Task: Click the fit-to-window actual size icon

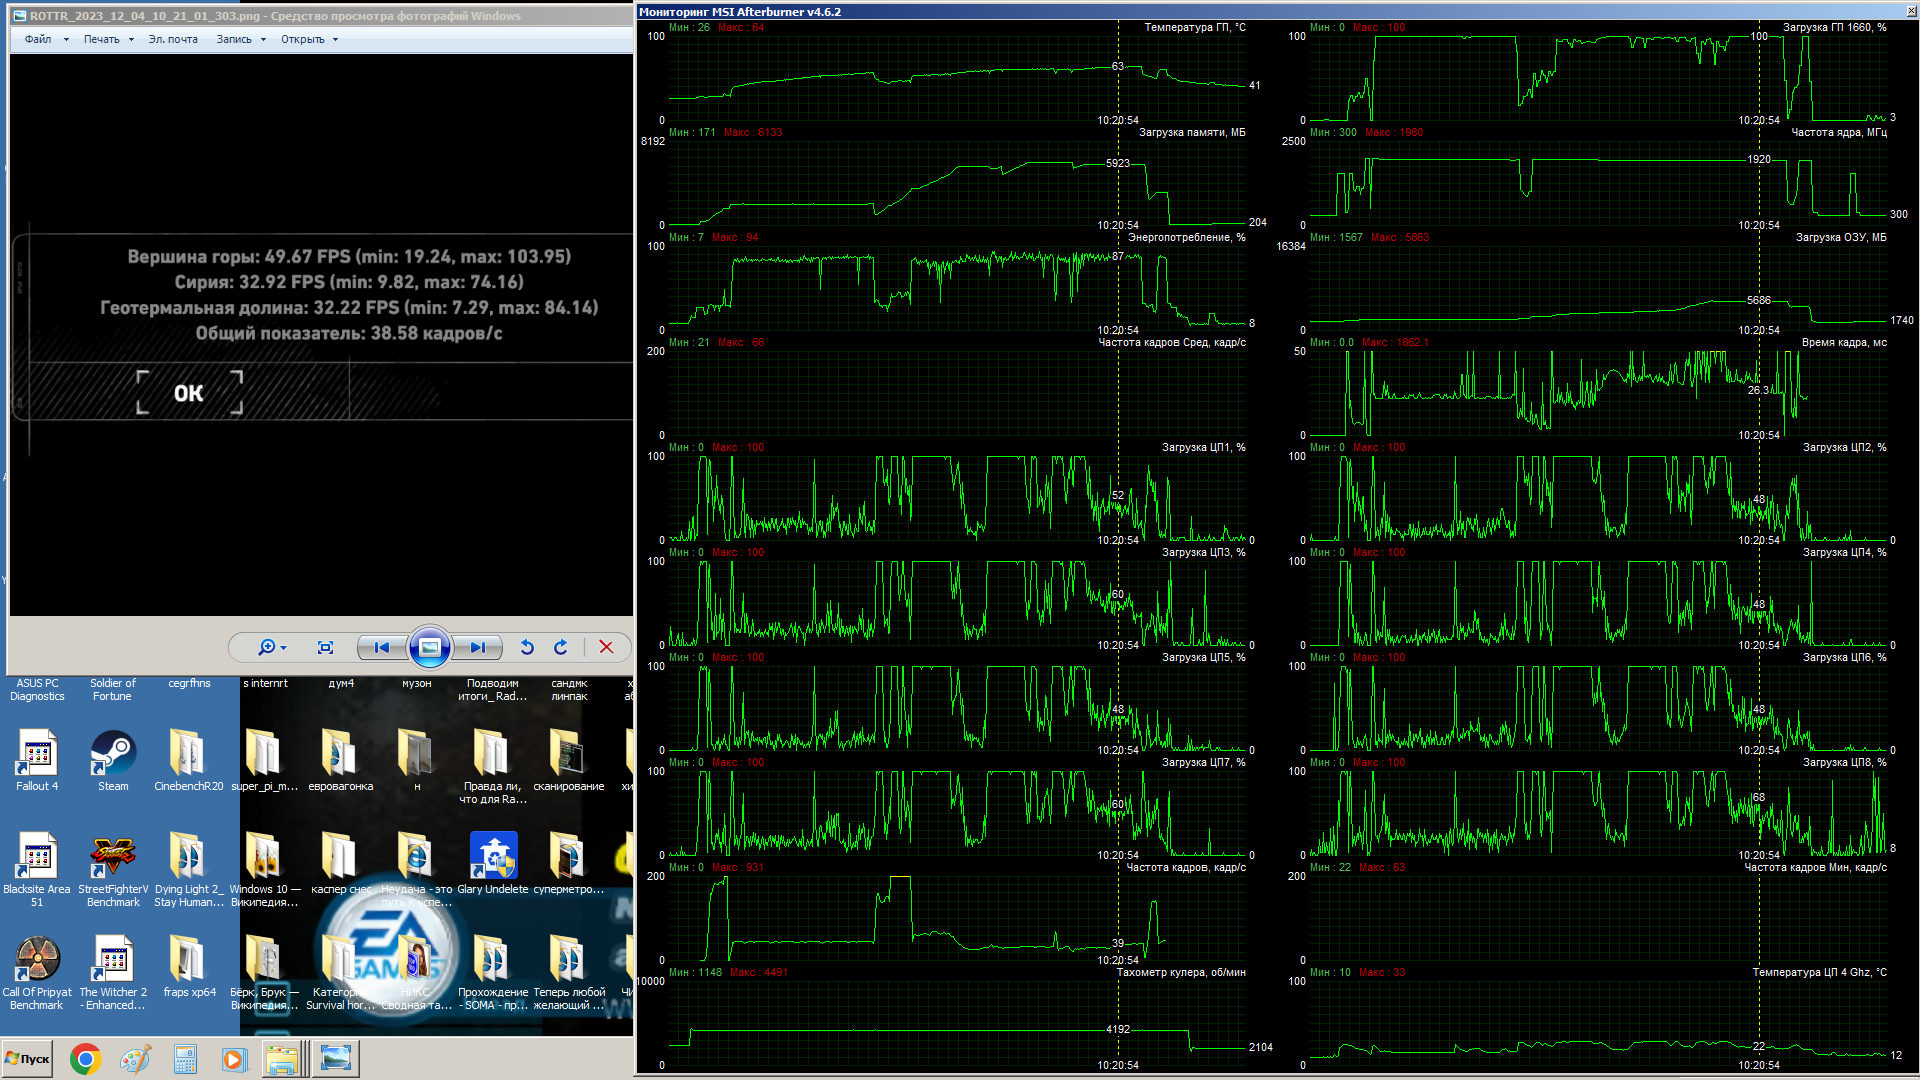Action: [325, 648]
